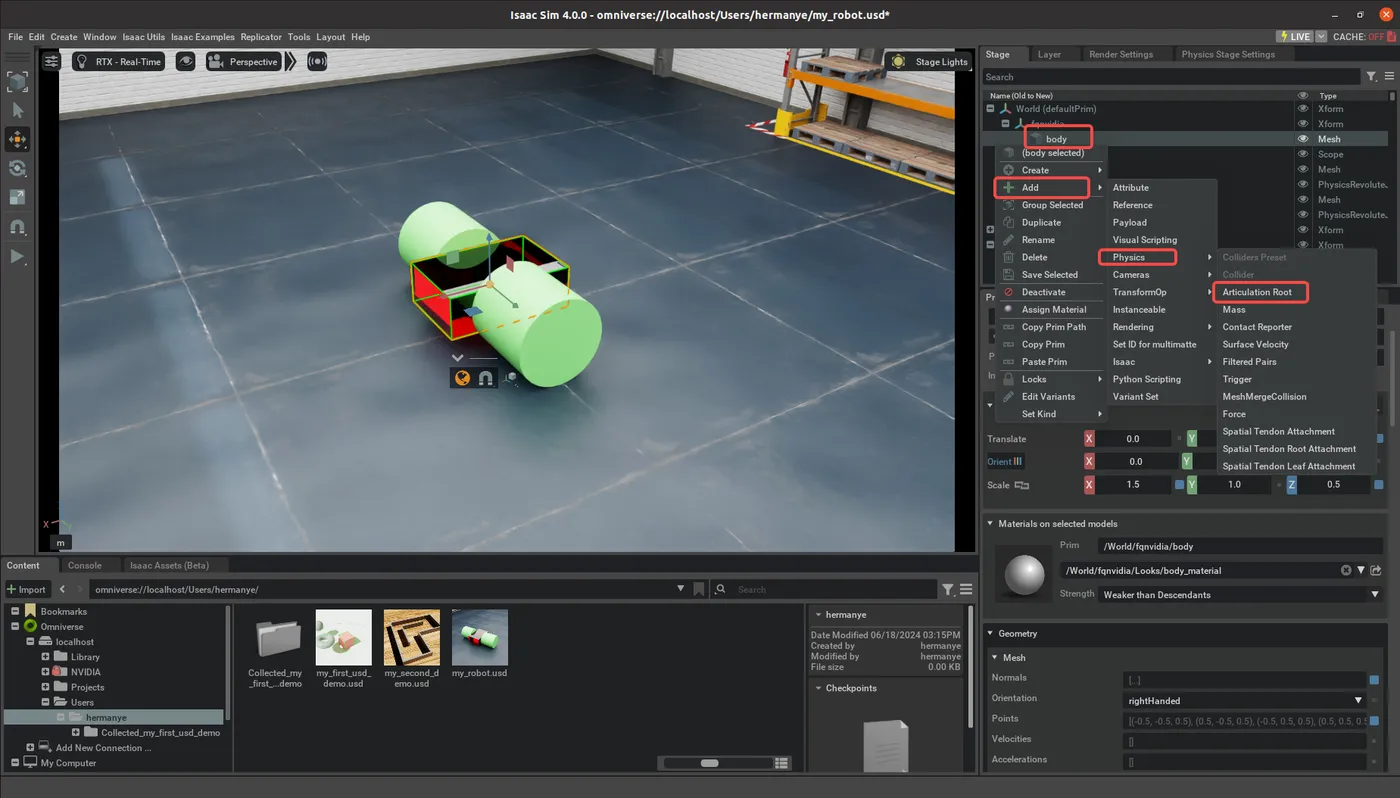Activate the Scale tool
The width and height of the screenshot is (1400, 798).
(17, 198)
